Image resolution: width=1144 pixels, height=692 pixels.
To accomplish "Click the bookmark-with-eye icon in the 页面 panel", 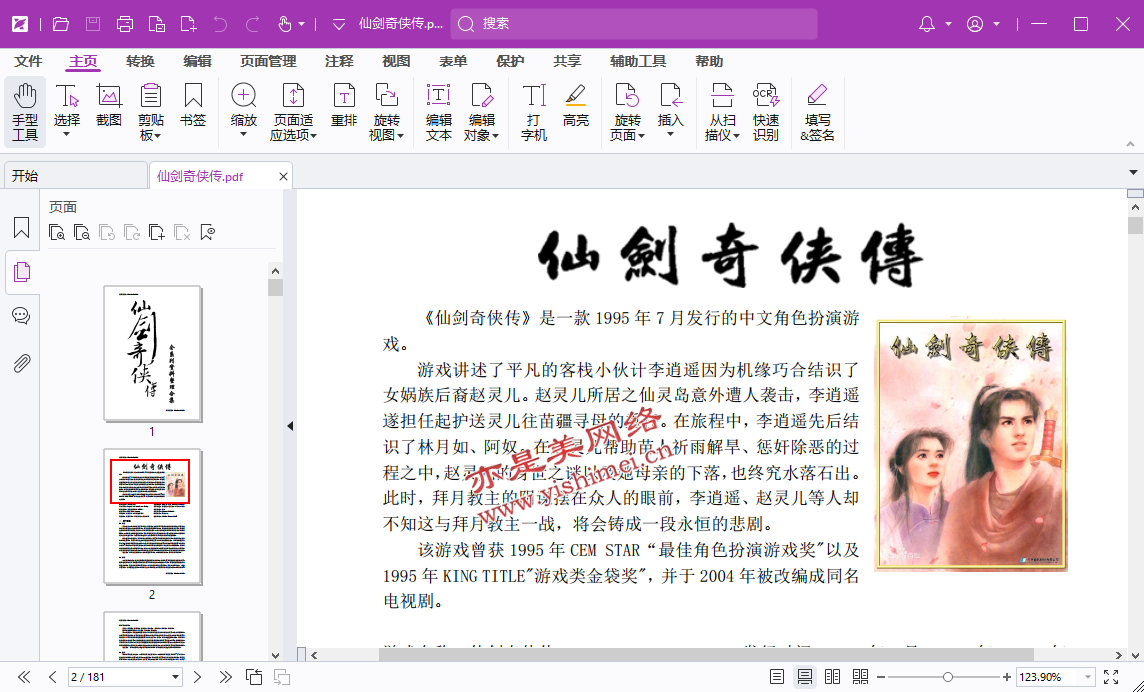I will [x=208, y=233].
